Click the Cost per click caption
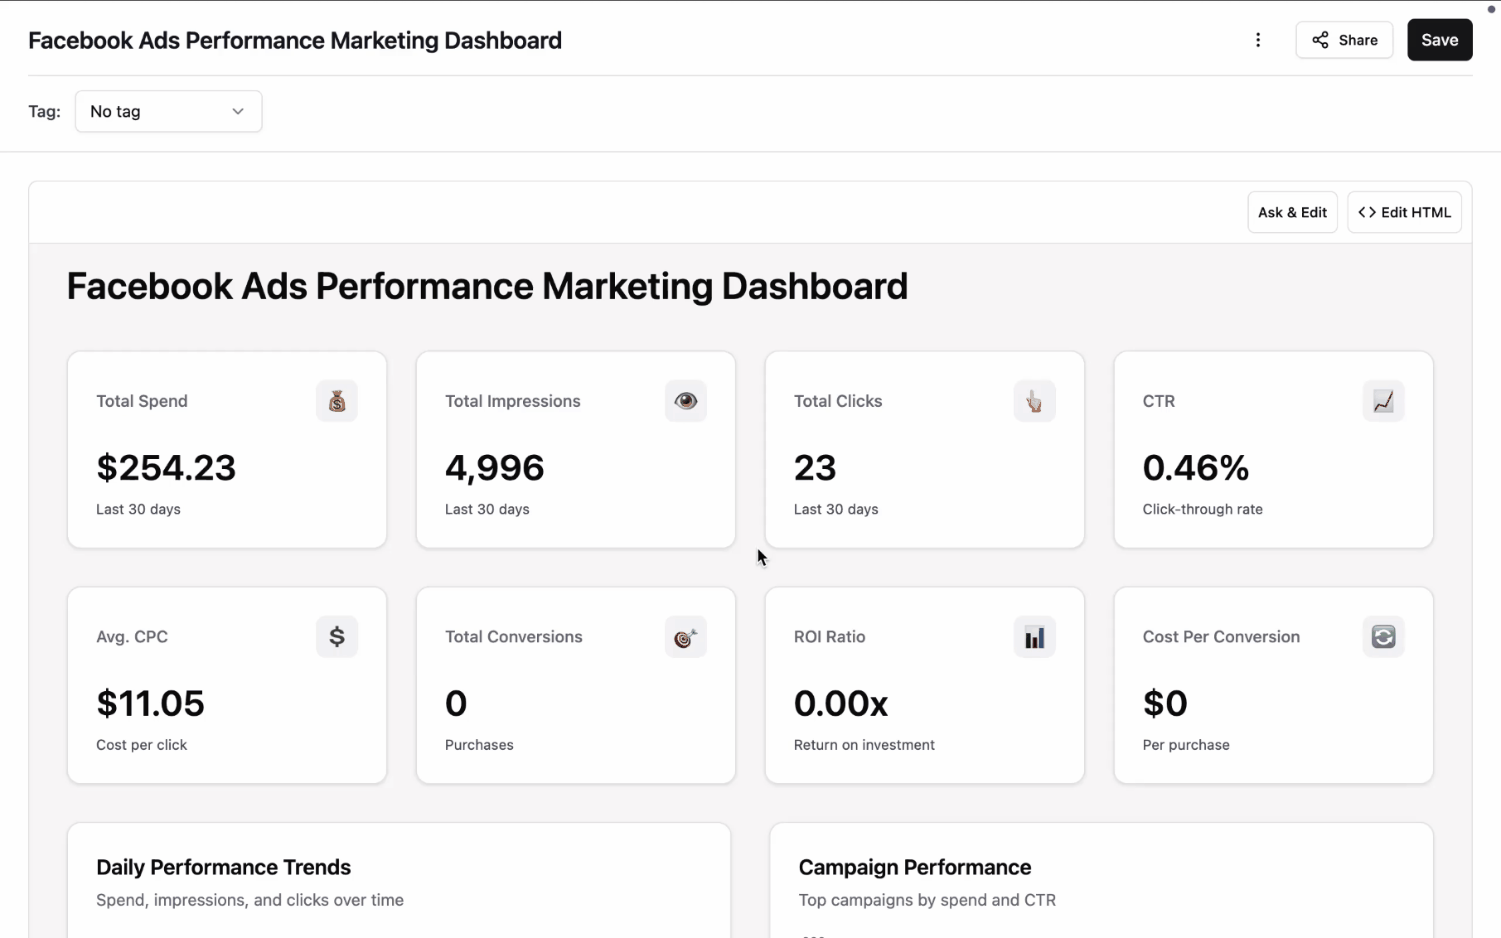The image size is (1501, 938). (141, 745)
